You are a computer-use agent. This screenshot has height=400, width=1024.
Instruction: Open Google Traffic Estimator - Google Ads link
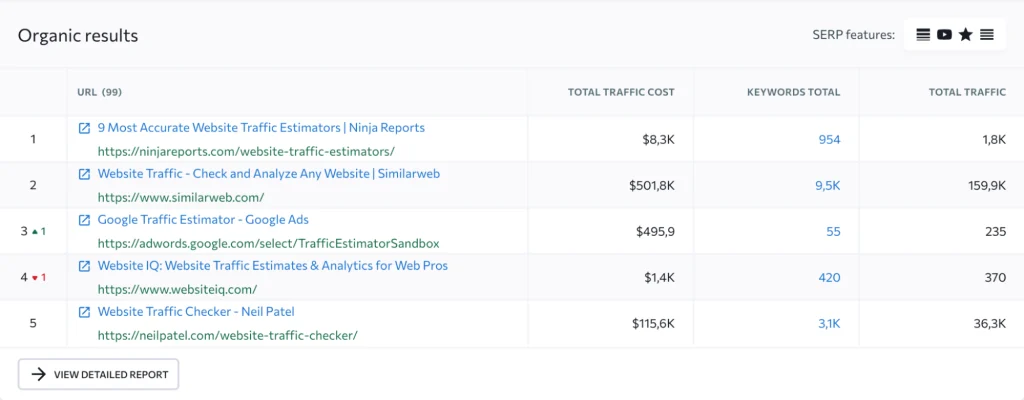tap(203, 220)
